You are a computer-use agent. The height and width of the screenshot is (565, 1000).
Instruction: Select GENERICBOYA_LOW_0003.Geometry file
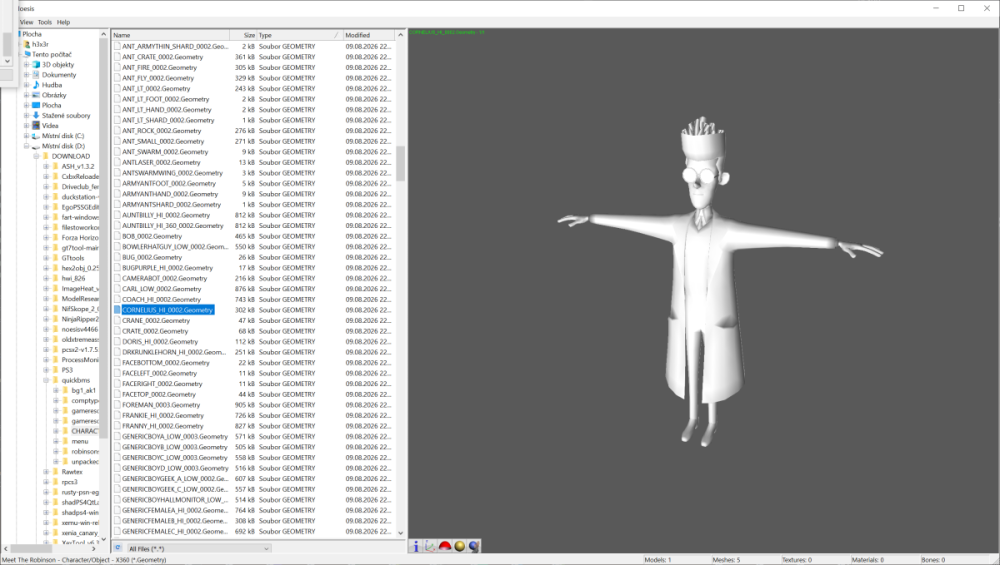175,437
